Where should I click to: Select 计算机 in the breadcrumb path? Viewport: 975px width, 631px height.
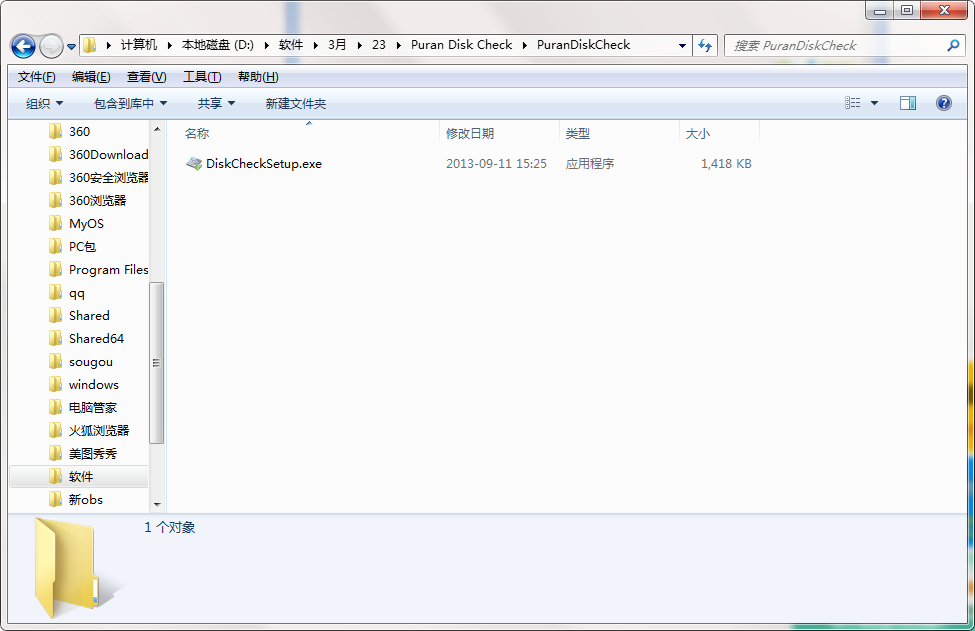tap(139, 45)
